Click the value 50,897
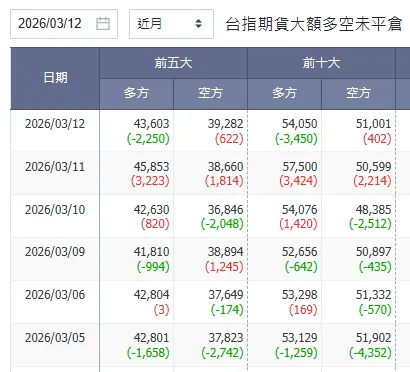The height and width of the screenshot is (372, 410). (x=373, y=252)
